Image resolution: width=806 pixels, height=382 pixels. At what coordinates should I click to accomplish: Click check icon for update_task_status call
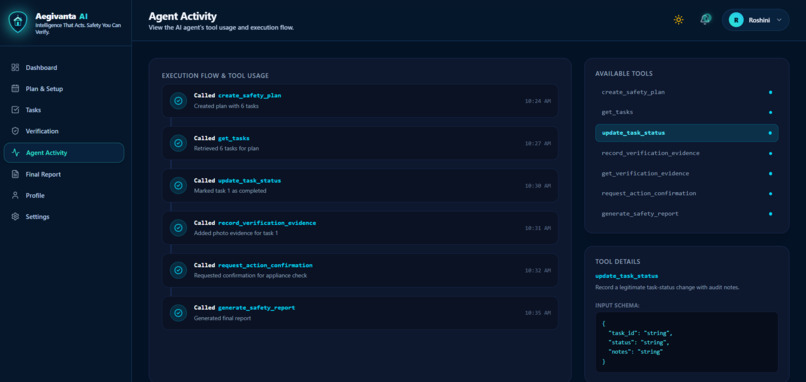click(178, 186)
